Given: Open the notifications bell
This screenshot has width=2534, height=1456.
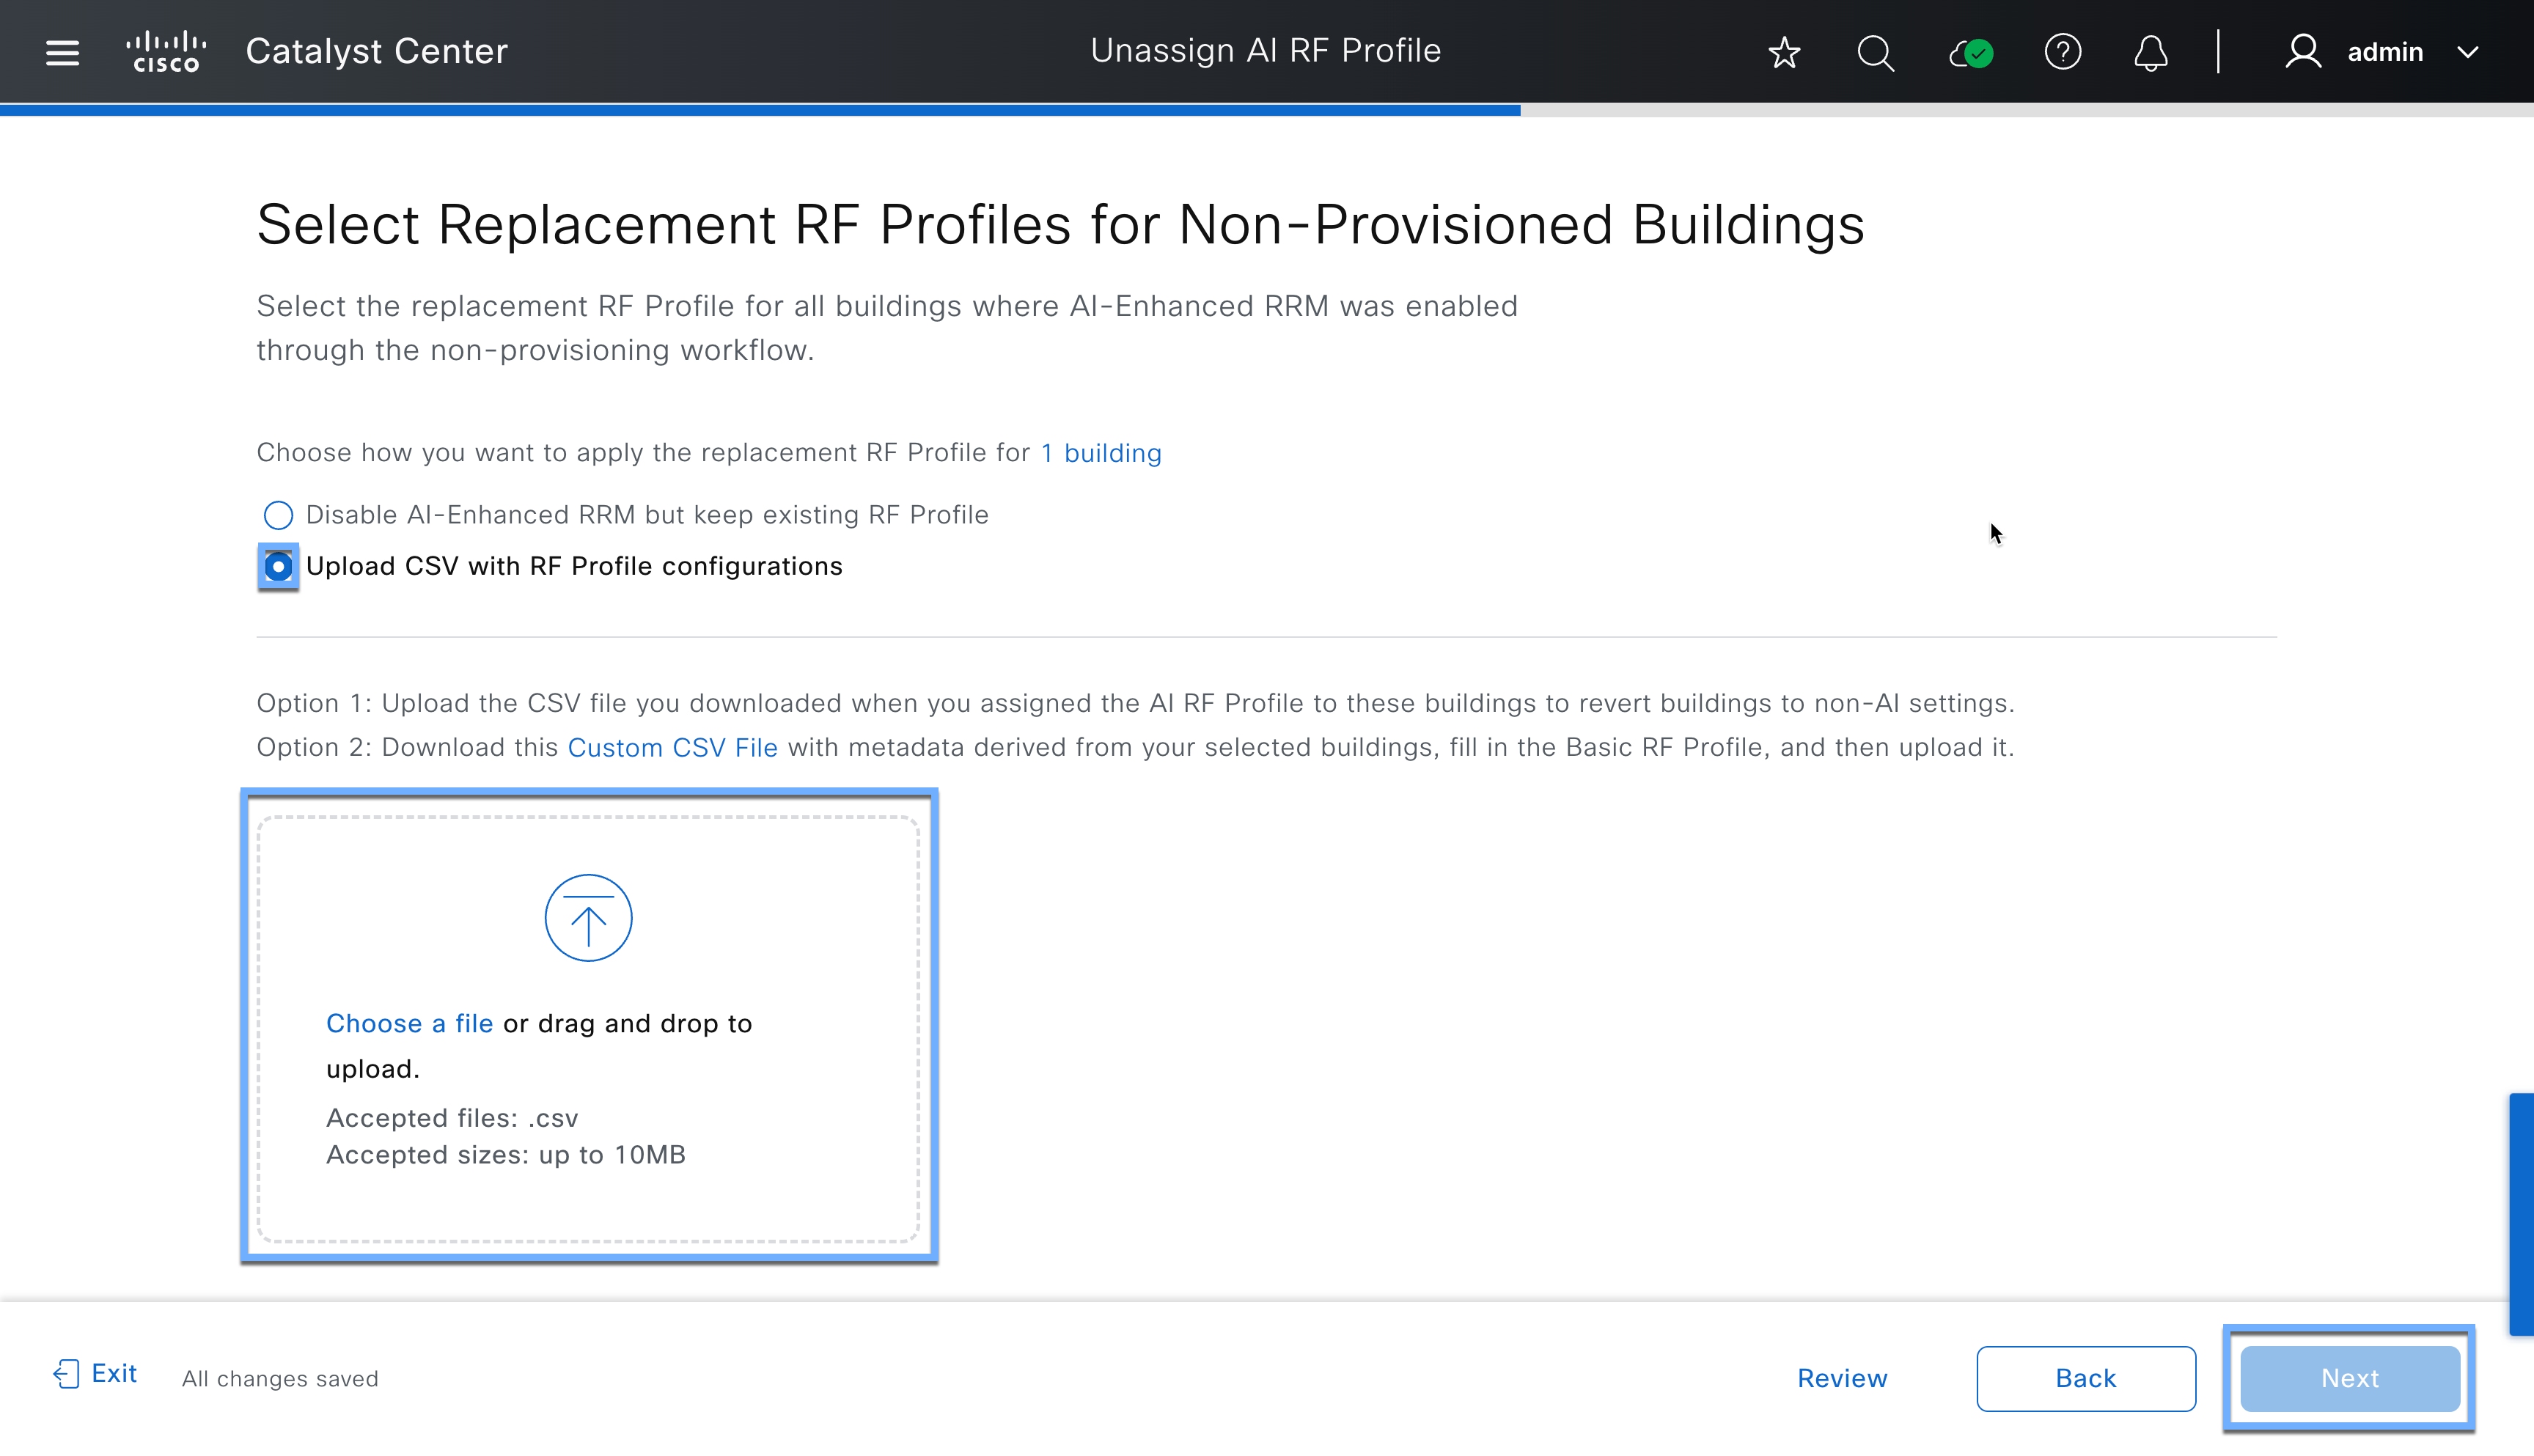Looking at the screenshot, I should [x=2150, y=52].
